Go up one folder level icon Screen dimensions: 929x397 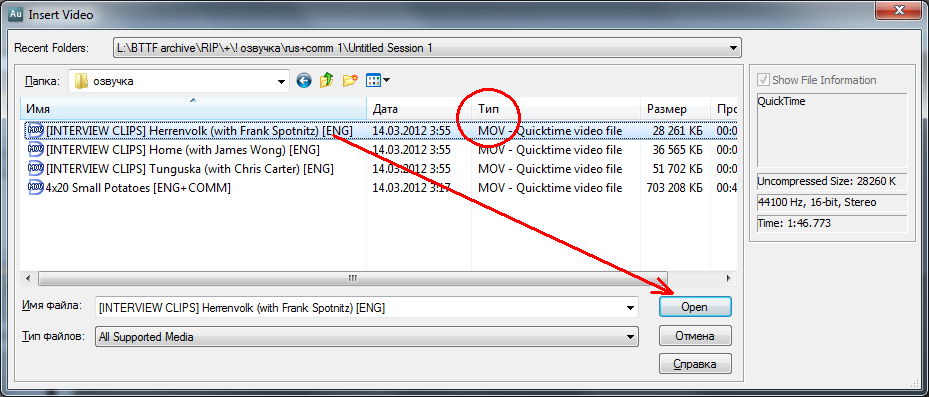coord(326,81)
